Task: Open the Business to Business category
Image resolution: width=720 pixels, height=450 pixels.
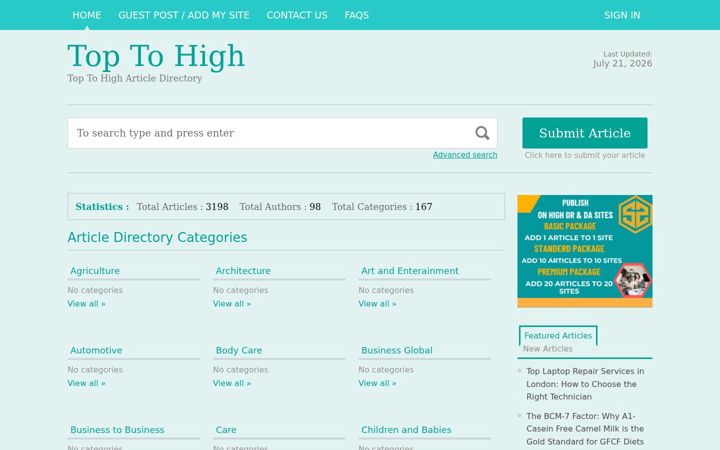Action: 117,430
